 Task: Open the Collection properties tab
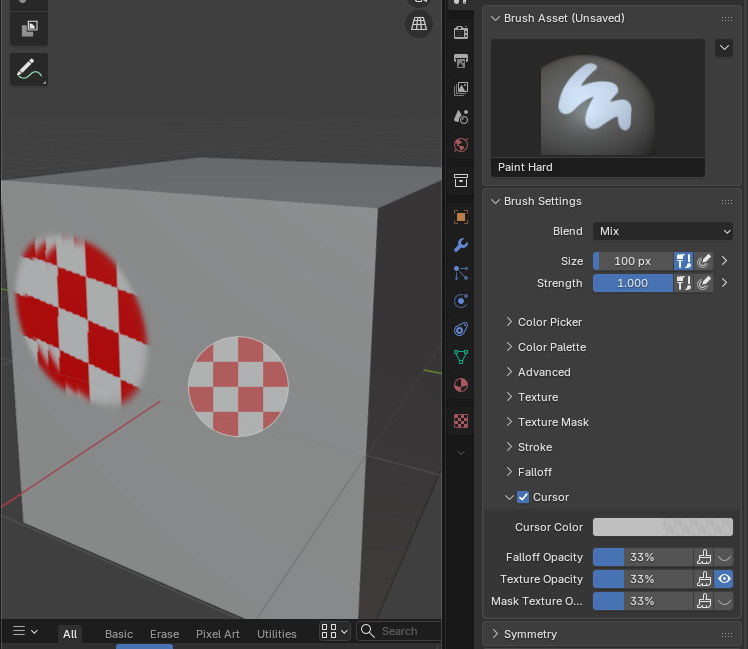[x=461, y=180]
